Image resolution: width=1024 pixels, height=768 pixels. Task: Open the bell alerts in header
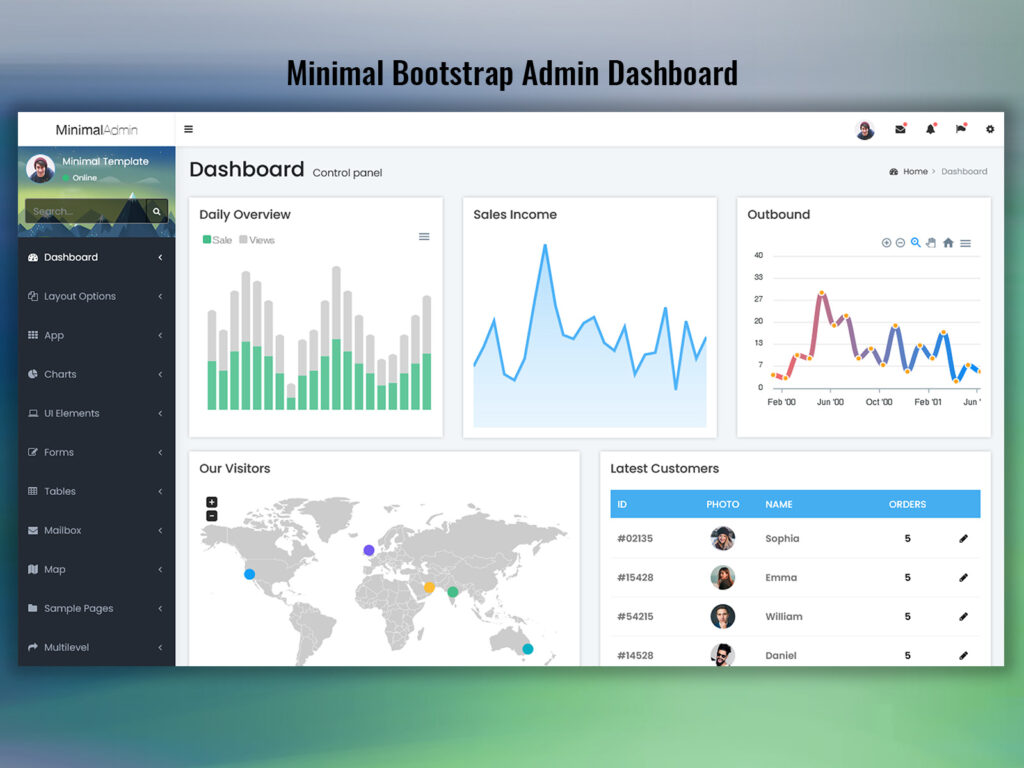pos(931,129)
